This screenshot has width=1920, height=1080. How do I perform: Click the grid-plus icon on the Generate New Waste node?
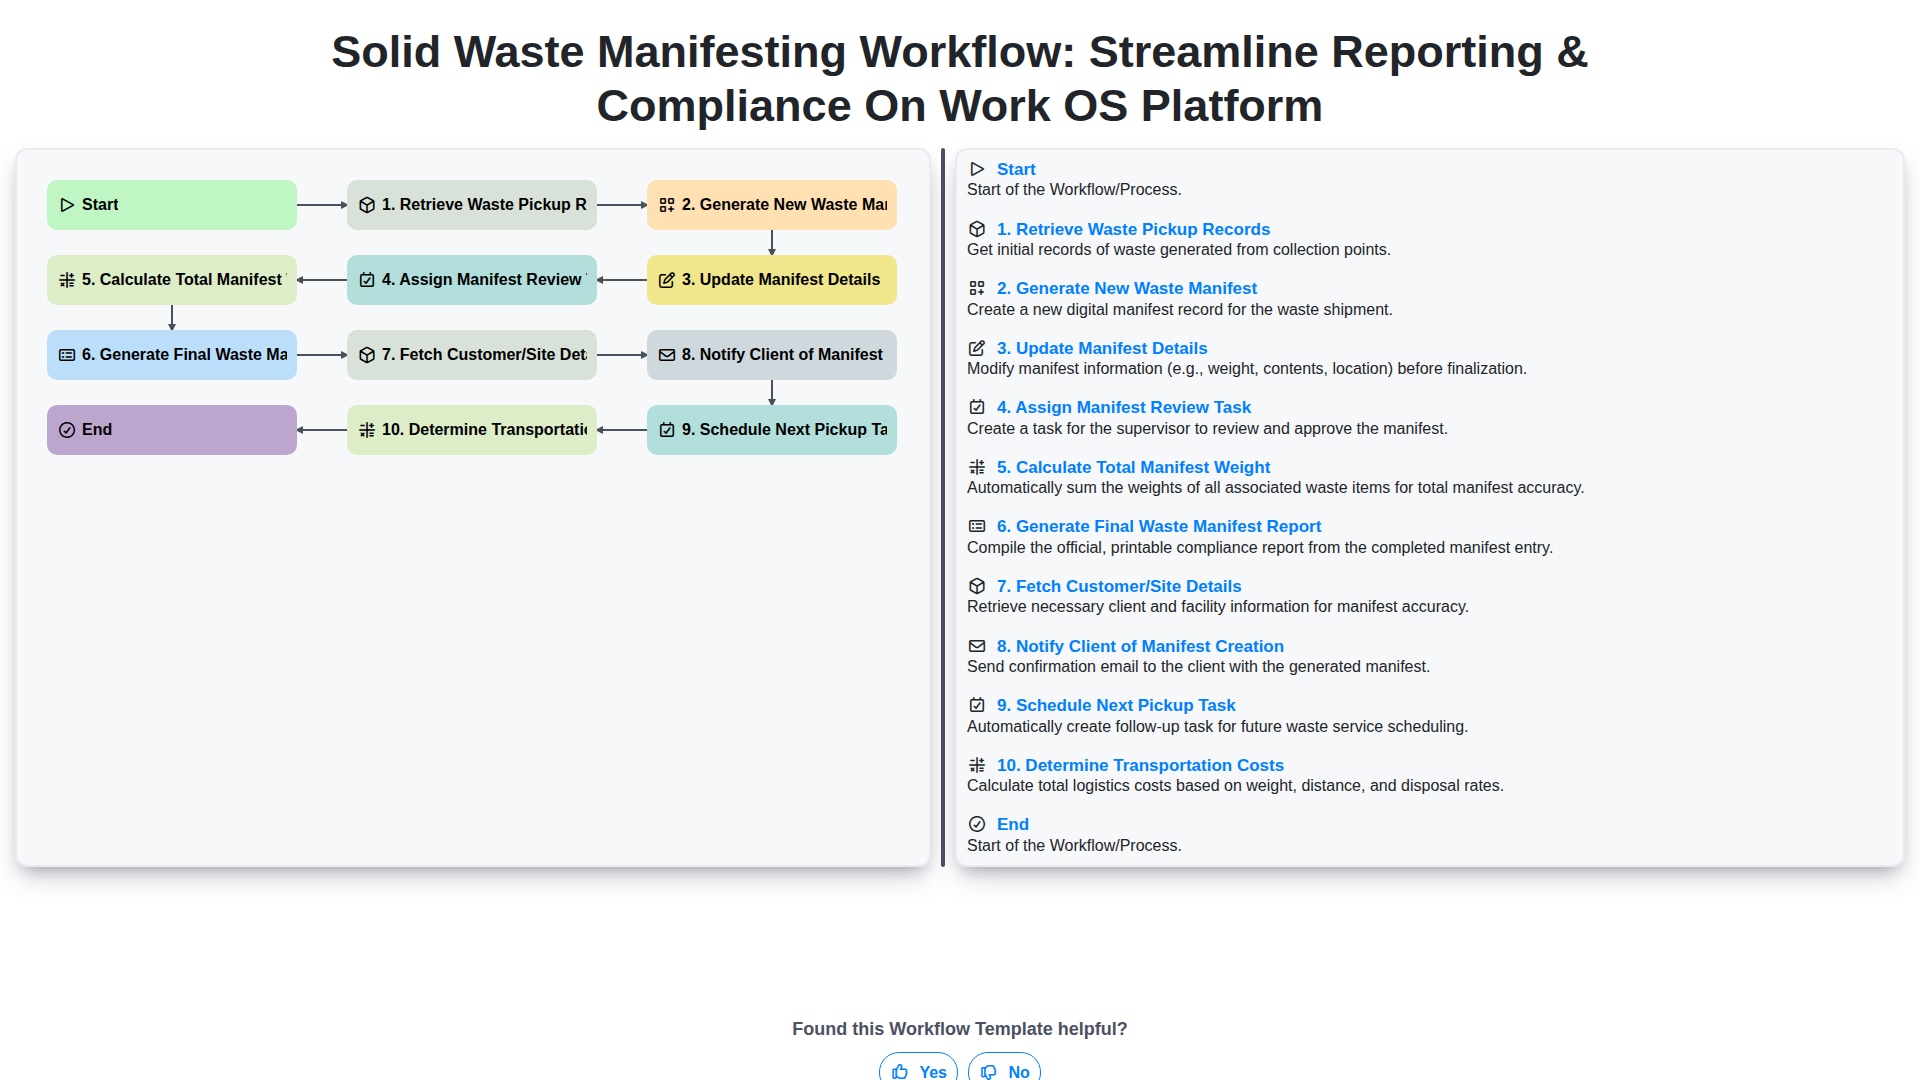pos(667,205)
